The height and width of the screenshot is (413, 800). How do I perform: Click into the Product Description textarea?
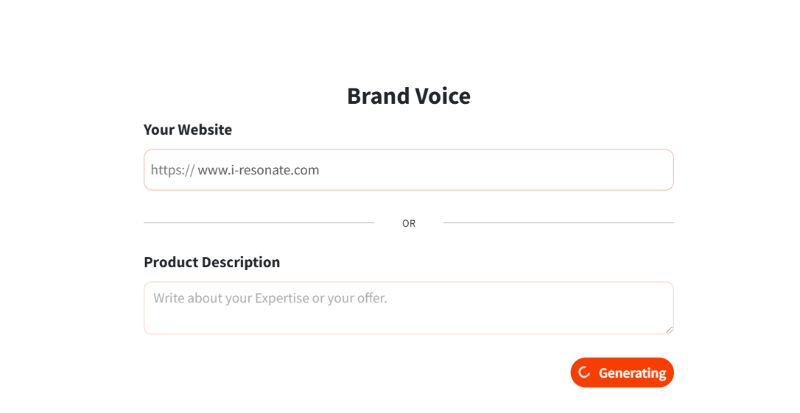click(x=408, y=314)
